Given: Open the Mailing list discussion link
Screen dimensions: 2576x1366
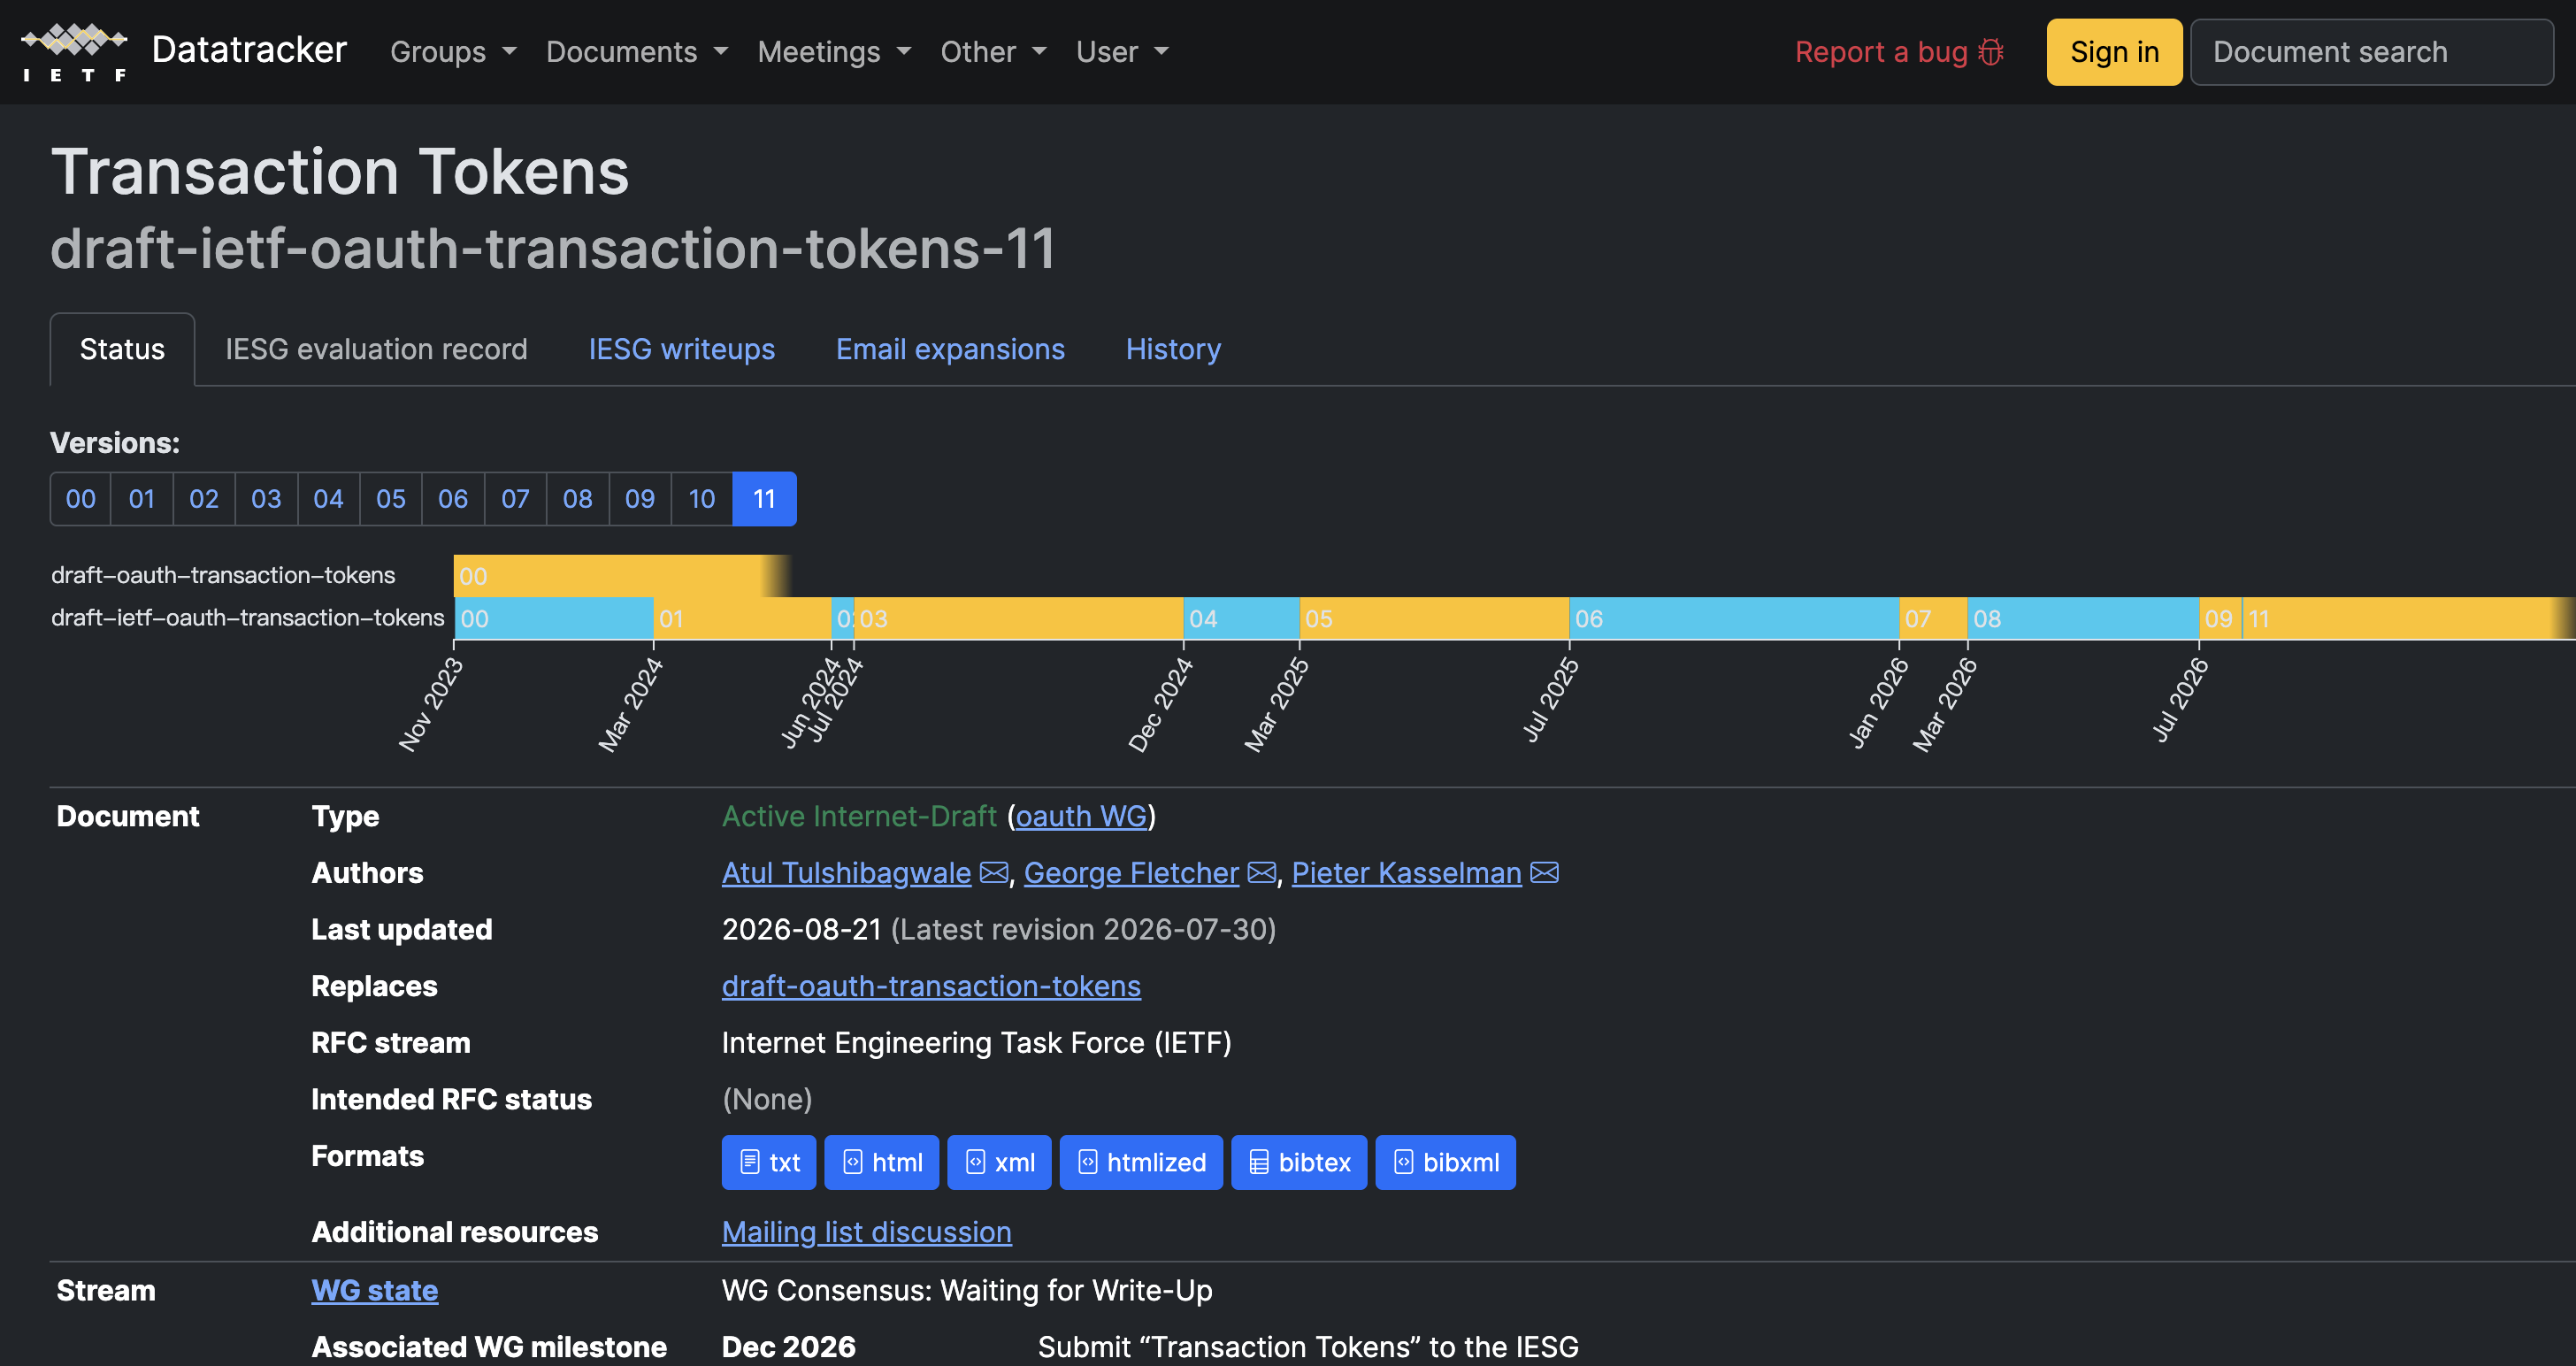Looking at the screenshot, I should click(866, 1232).
